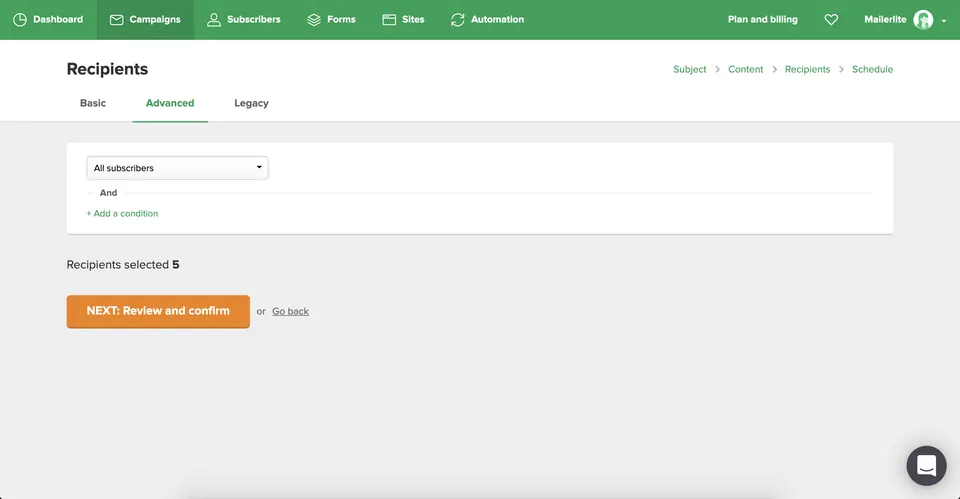Click NEXT: Review and confirm button

point(158,311)
